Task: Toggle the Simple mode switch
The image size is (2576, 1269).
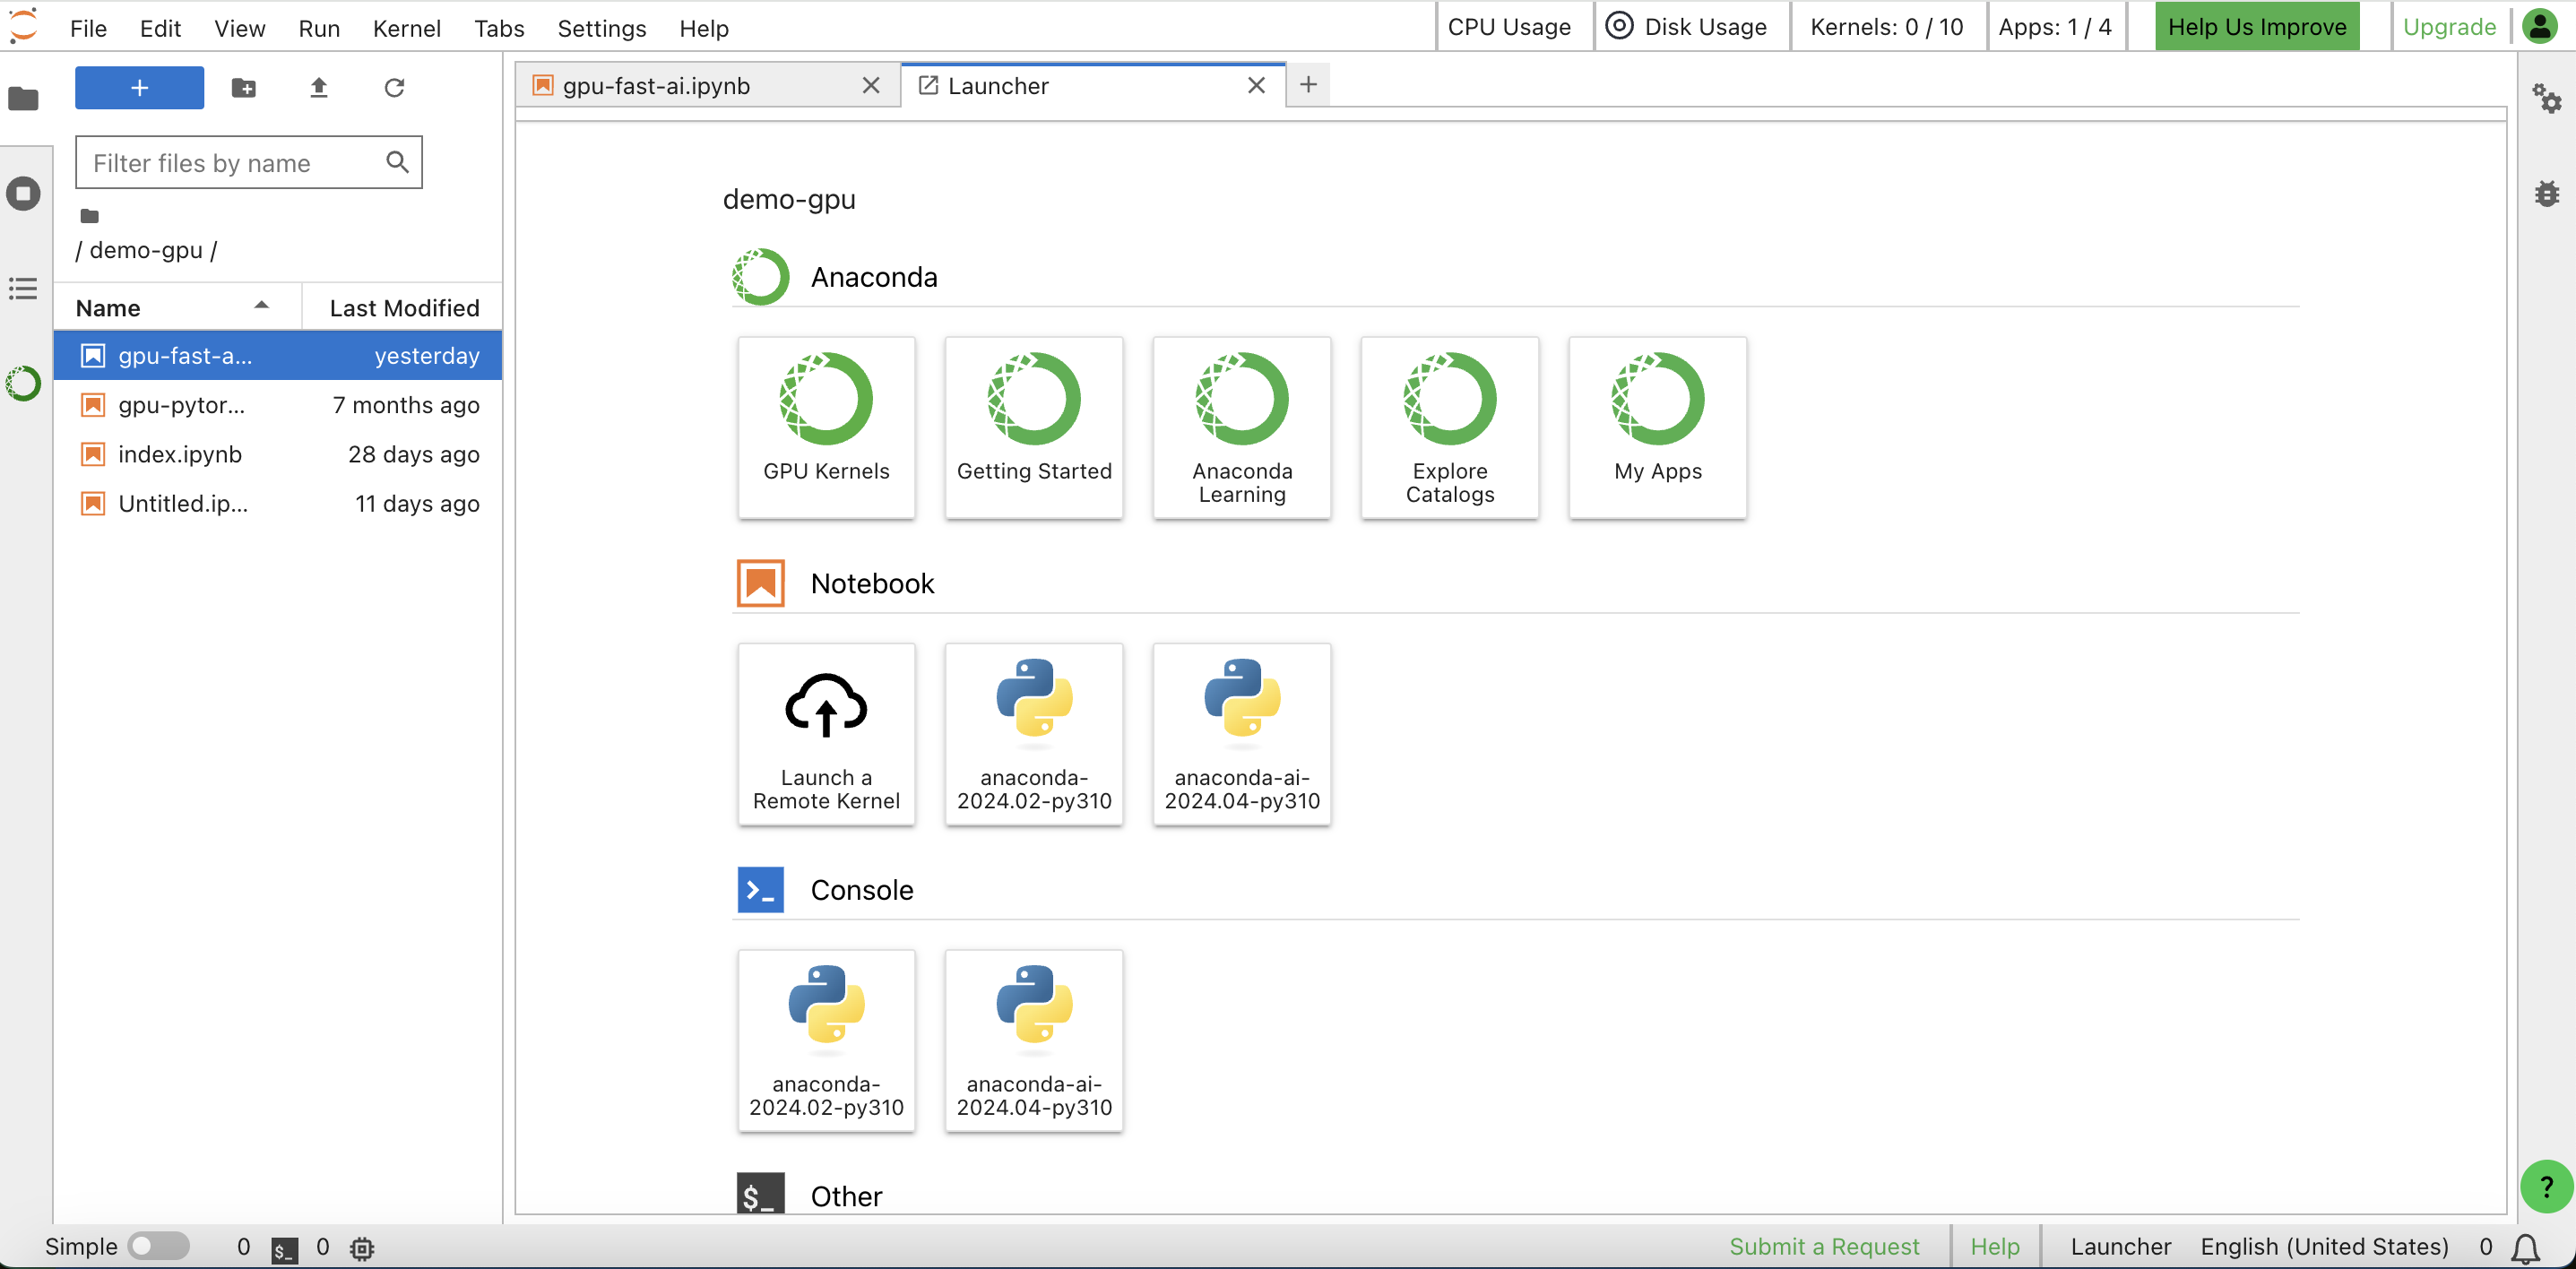Action: click(159, 1246)
